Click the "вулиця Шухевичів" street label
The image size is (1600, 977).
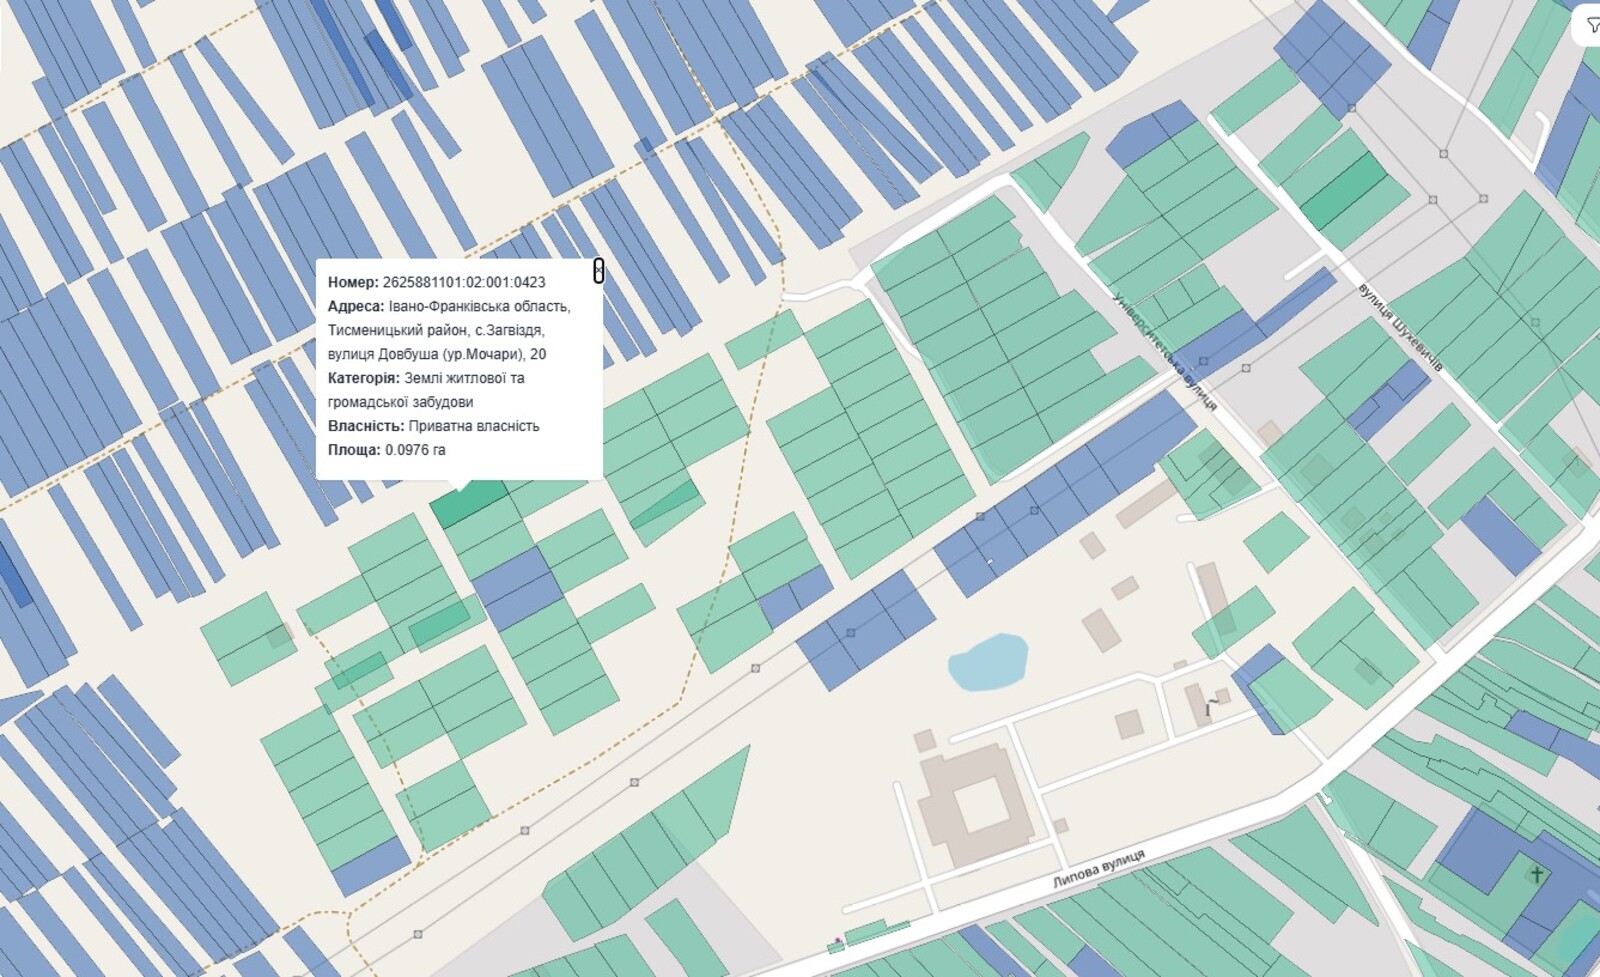click(x=1400, y=327)
